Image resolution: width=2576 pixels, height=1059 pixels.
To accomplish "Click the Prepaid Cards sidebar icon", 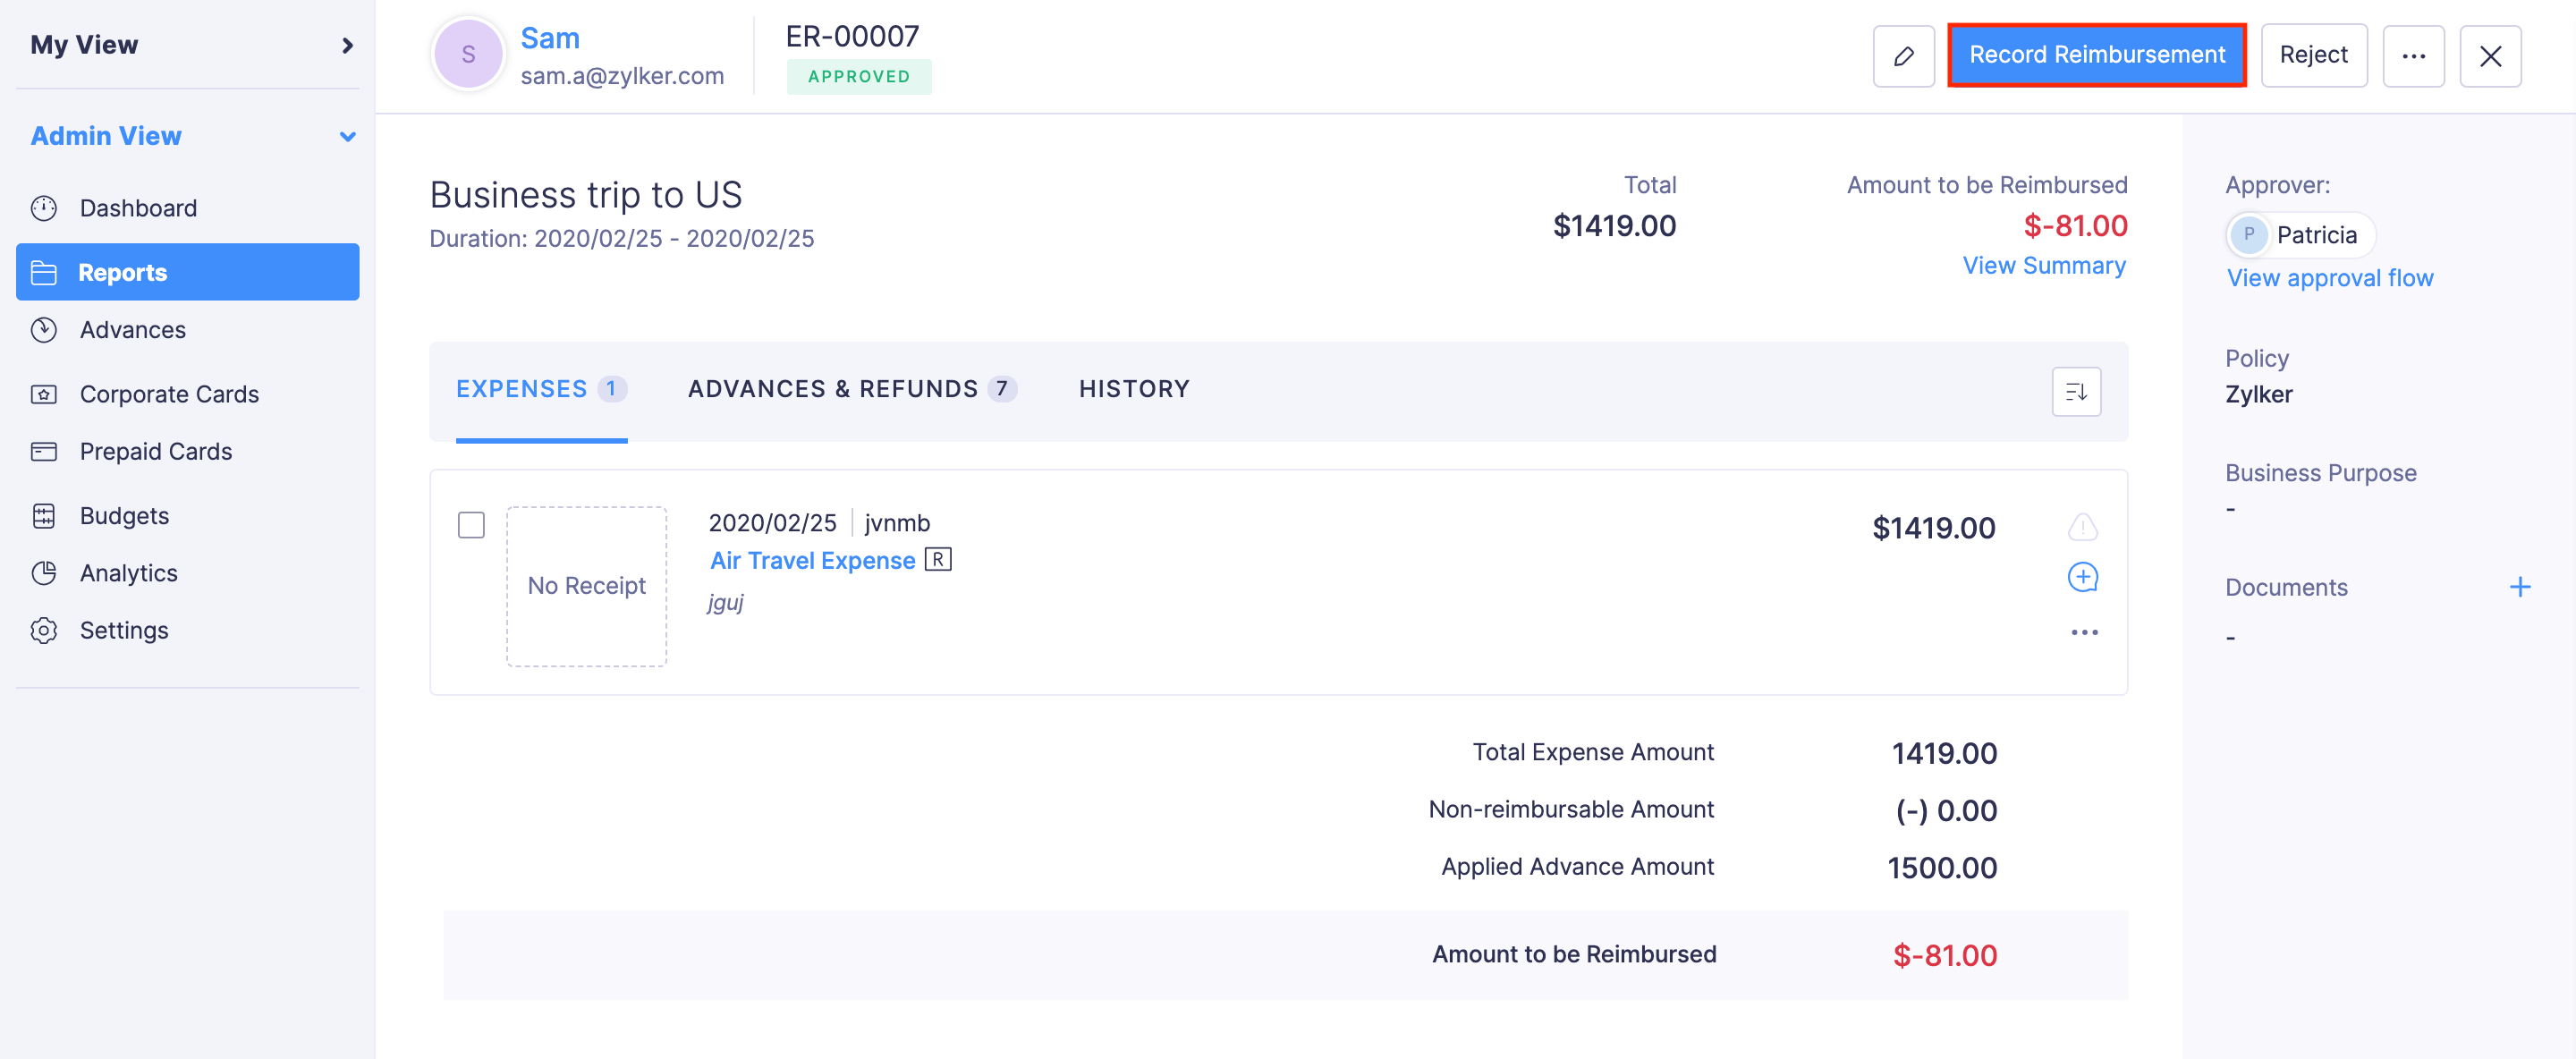I will point(45,451).
